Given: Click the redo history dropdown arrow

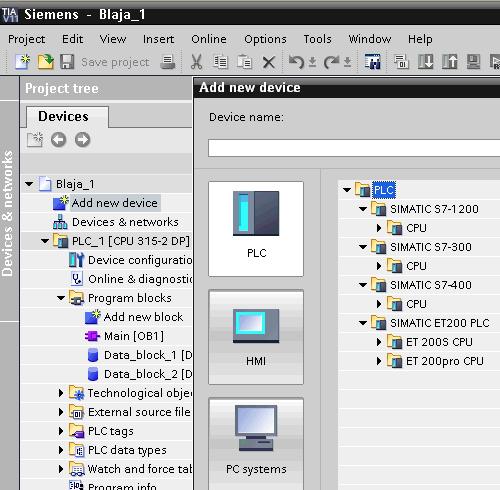Looking at the screenshot, I should coord(347,62).
